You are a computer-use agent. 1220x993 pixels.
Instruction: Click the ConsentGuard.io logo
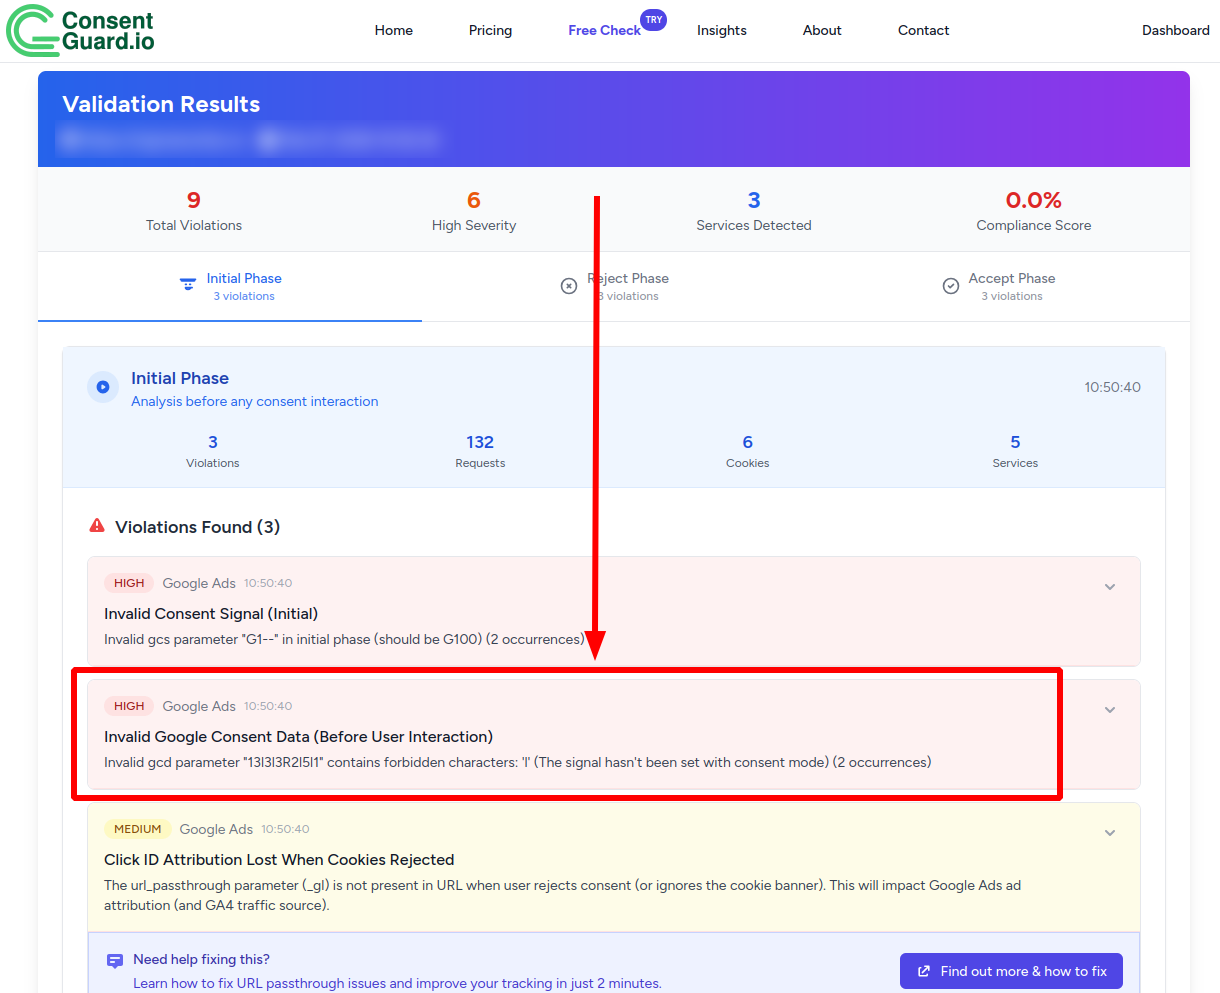pos(80,31)
